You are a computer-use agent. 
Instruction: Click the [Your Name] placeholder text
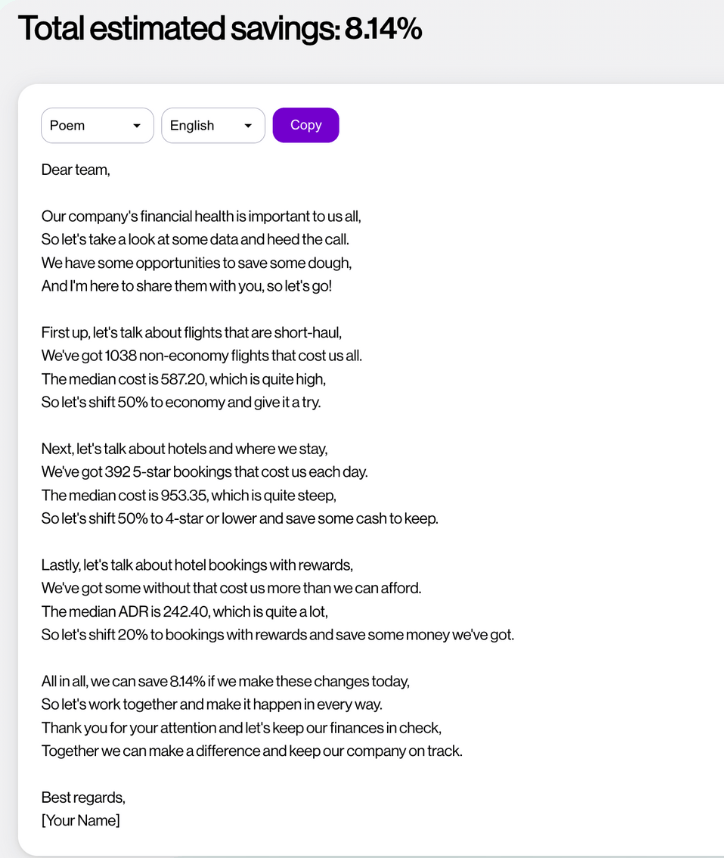point(80,820)
